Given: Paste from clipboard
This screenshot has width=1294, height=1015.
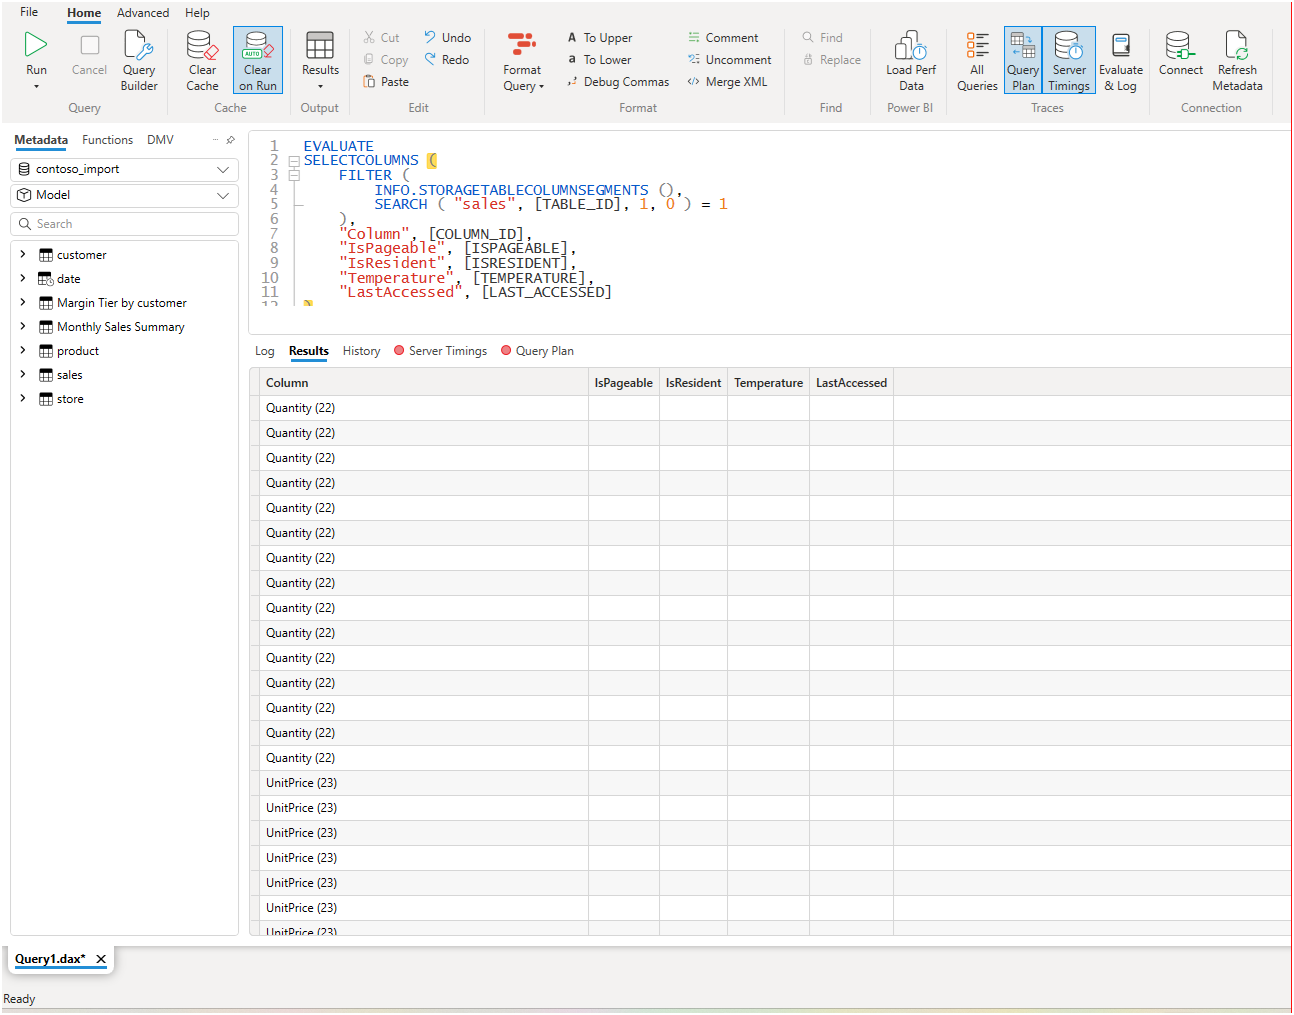Looking at the screenshot, I should pyautogui.click(x=386, y=82).
